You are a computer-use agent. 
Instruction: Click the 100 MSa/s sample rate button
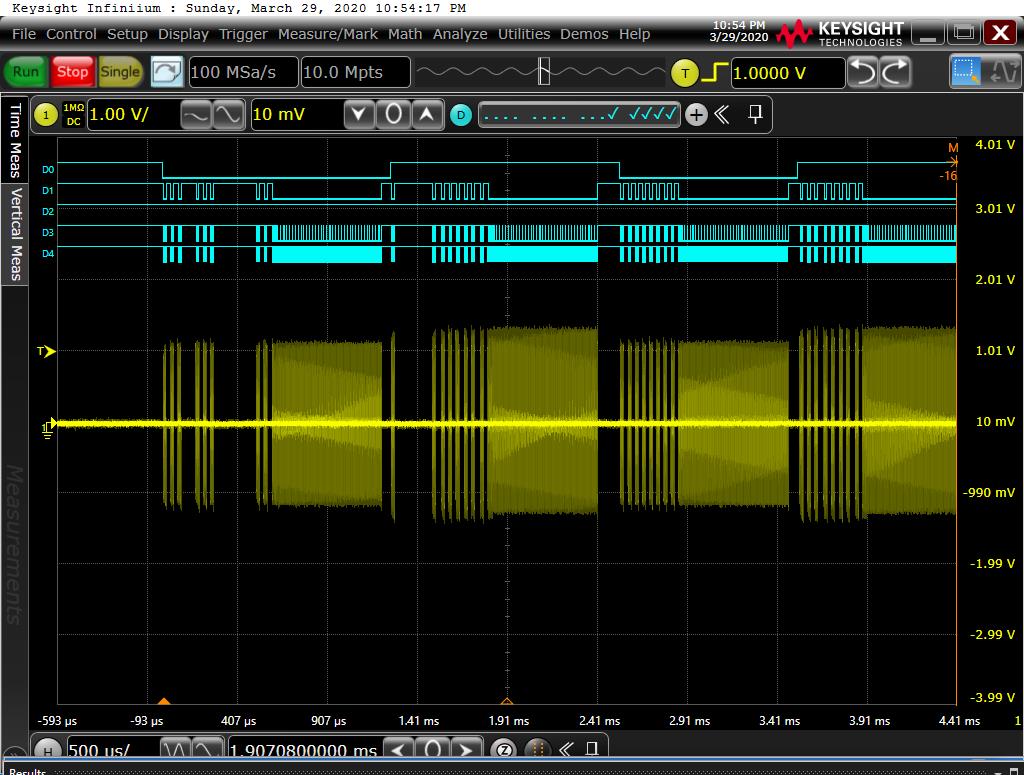pos(242,72)
